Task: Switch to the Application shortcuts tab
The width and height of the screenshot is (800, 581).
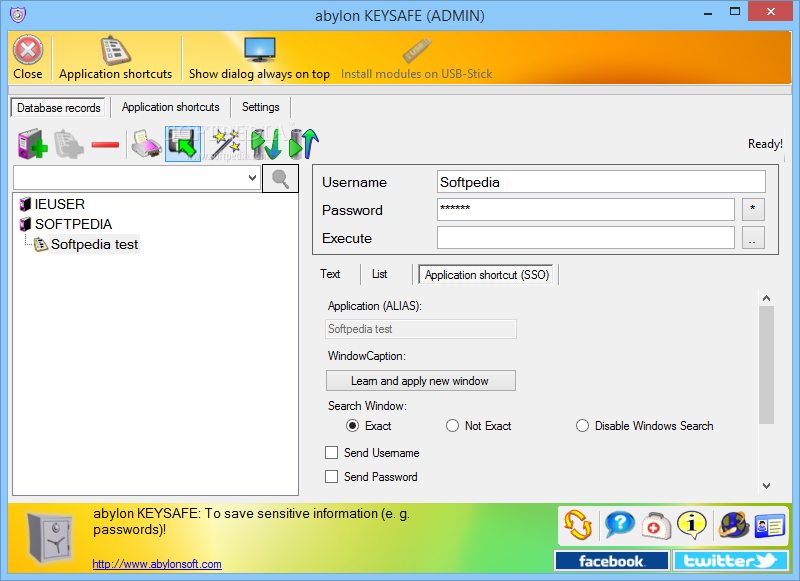Action: coord(170,107)
